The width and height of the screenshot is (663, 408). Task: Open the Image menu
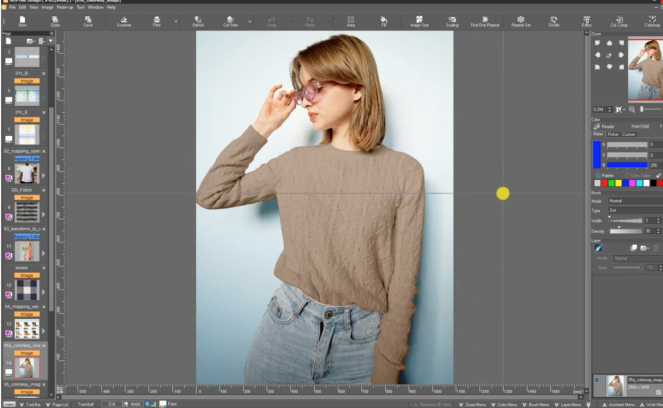(47, 7)
